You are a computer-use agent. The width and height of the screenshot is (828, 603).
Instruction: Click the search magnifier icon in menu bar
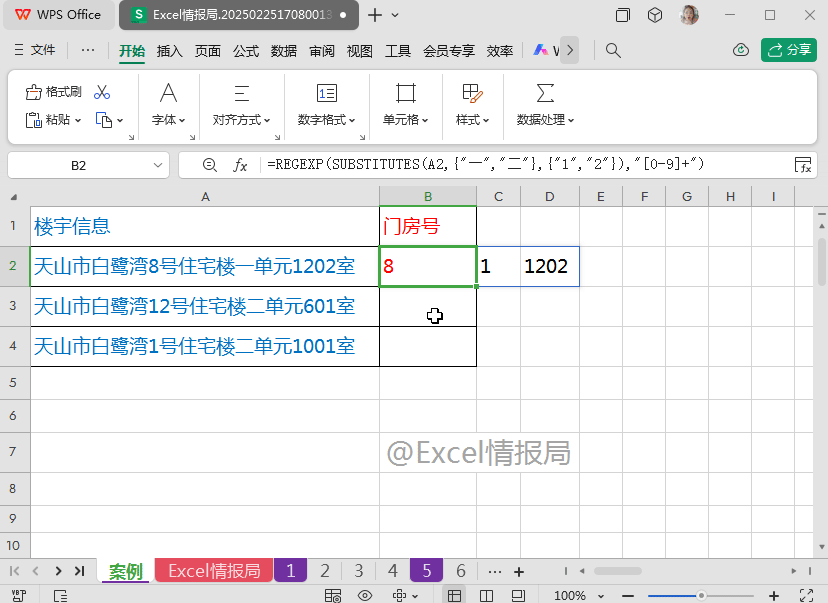pos(613,50)
